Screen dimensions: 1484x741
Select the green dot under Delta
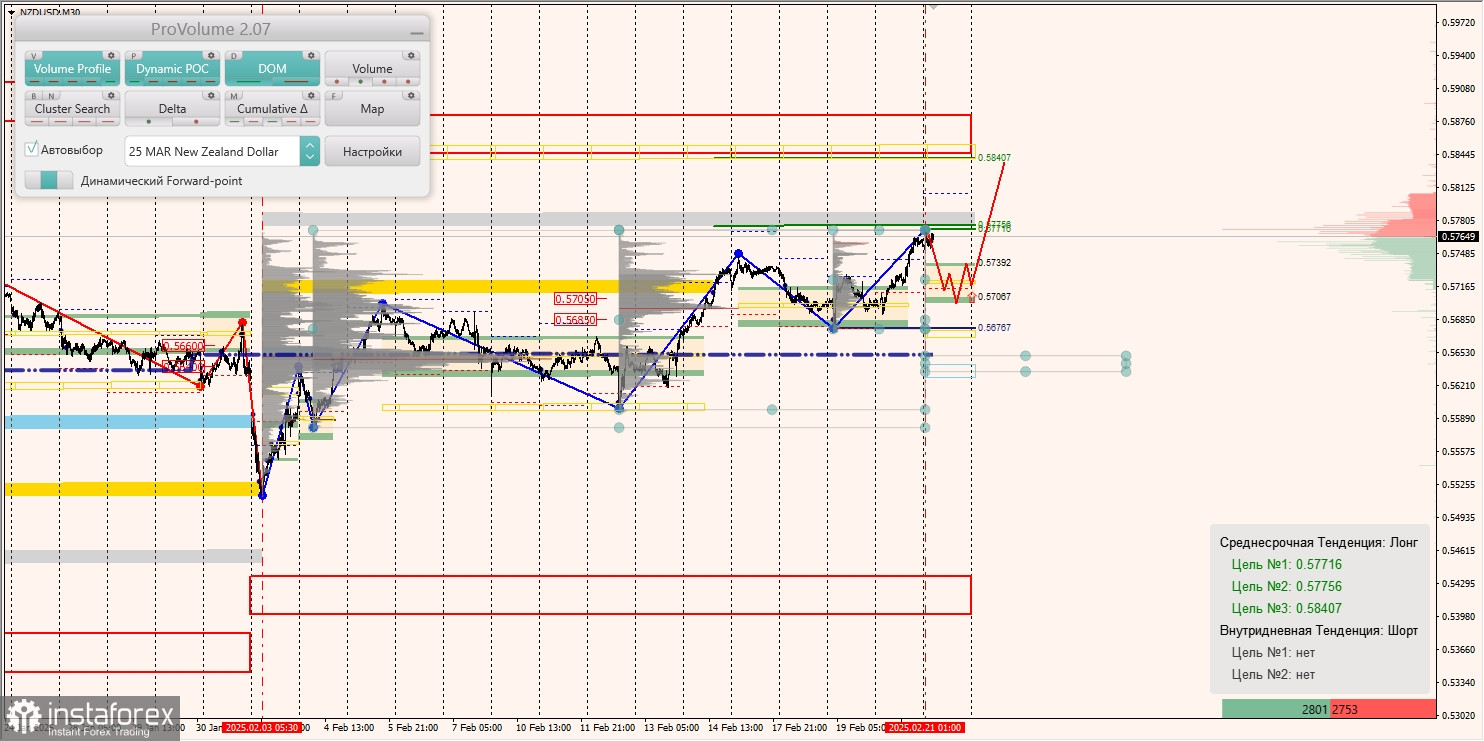point(148,122)
